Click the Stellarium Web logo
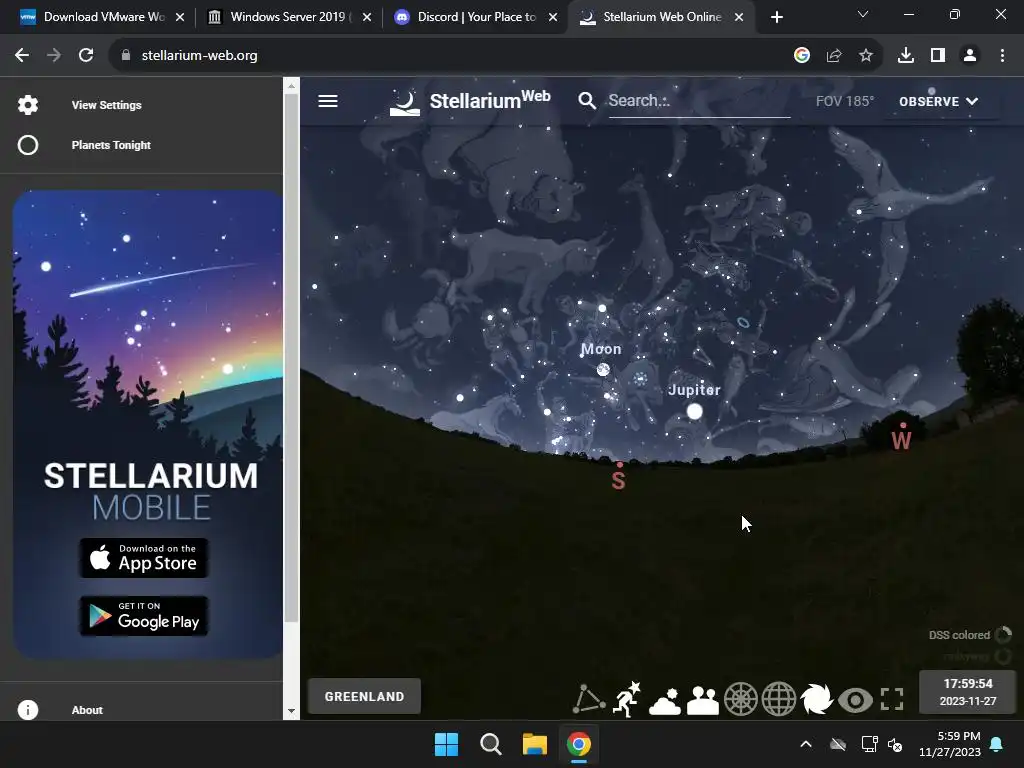The width and height of the screenshot is (1024, 768). pos(470,102)
